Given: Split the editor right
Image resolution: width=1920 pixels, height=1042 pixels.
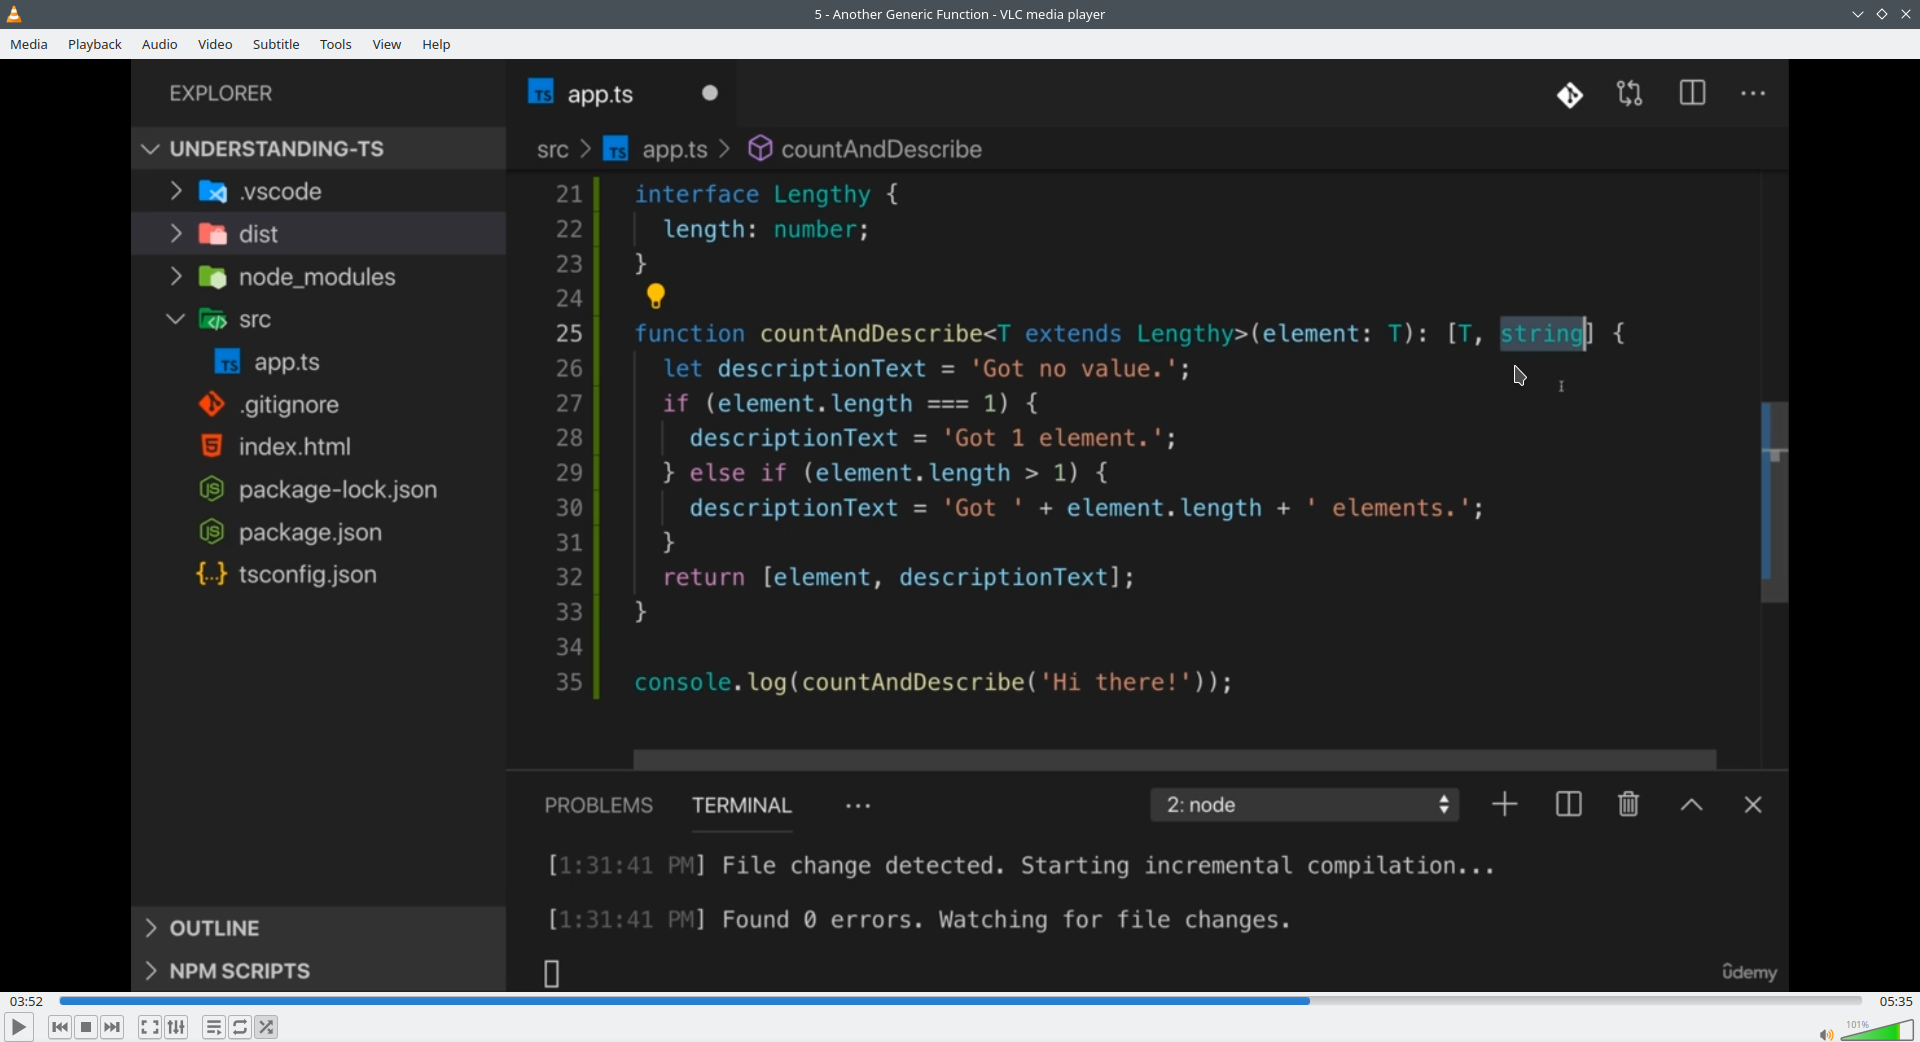Looking at the screenshot, I should [x=1692, y=94].
